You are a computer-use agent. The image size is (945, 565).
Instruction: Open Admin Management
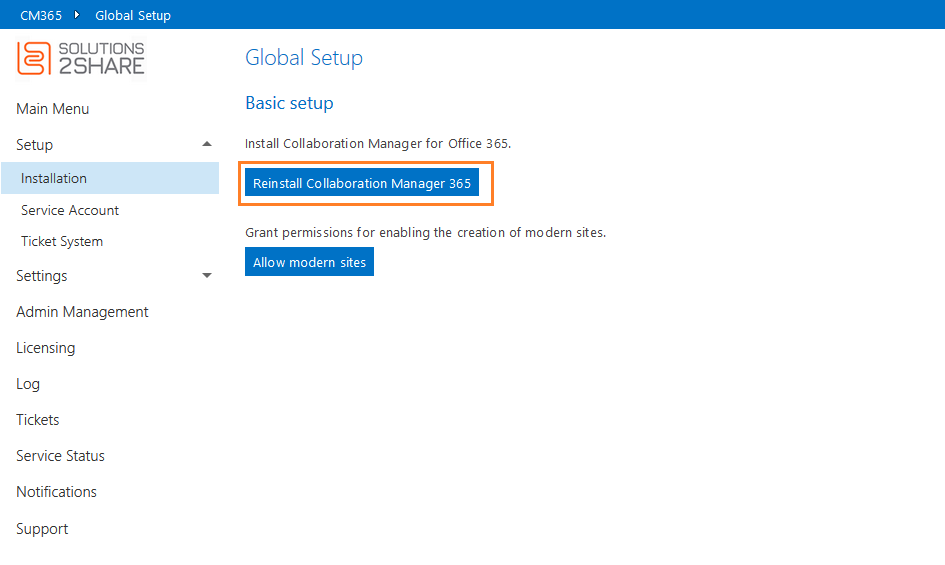click(82, 312)
